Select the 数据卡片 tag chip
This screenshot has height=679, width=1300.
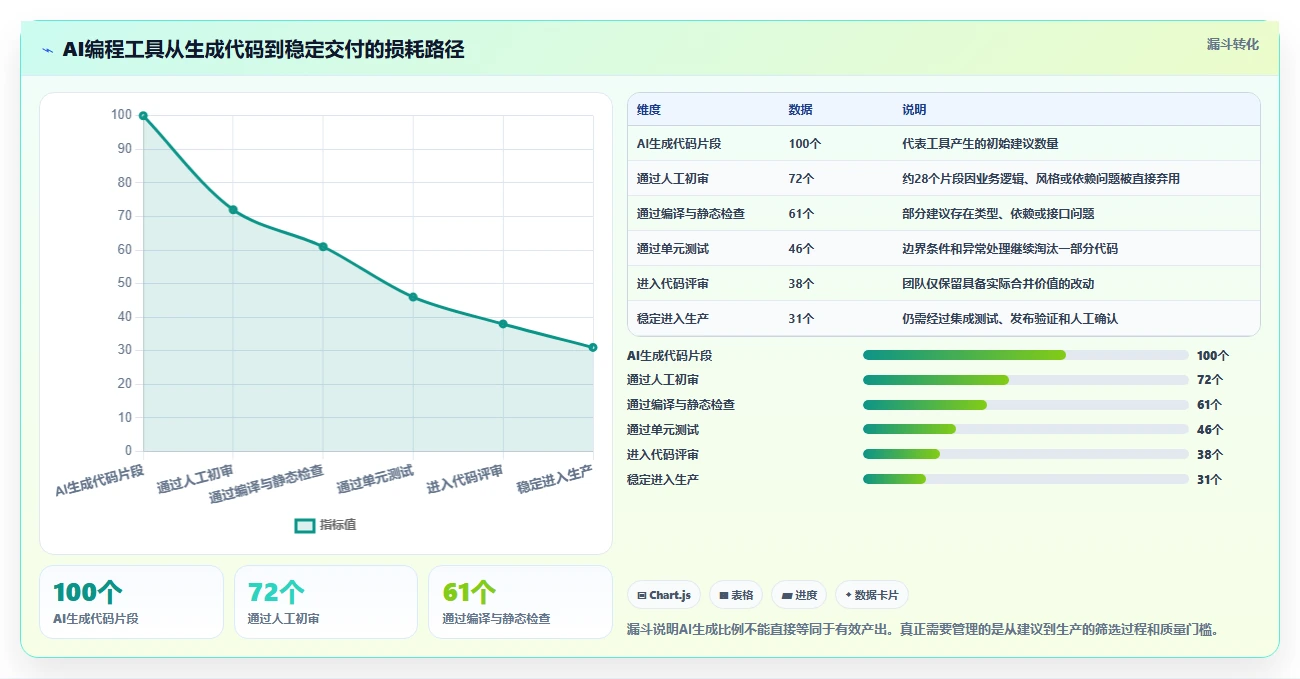[x=872, y=595]
